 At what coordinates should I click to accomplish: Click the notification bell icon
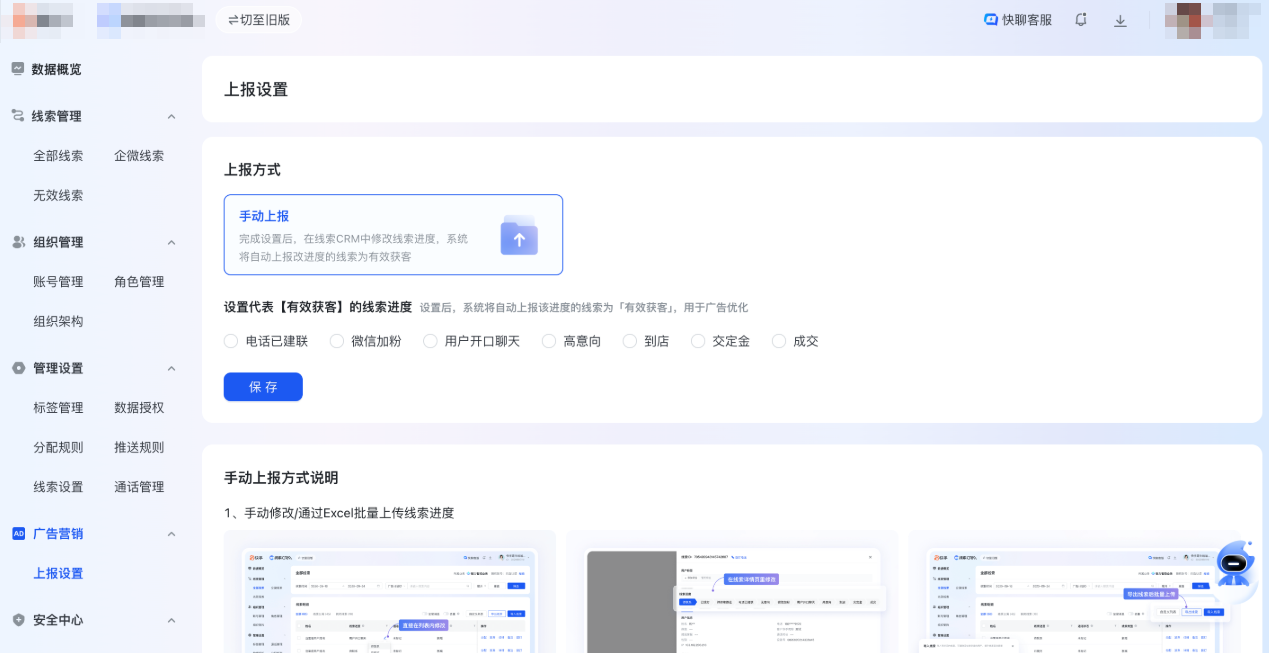point(1081,19)
